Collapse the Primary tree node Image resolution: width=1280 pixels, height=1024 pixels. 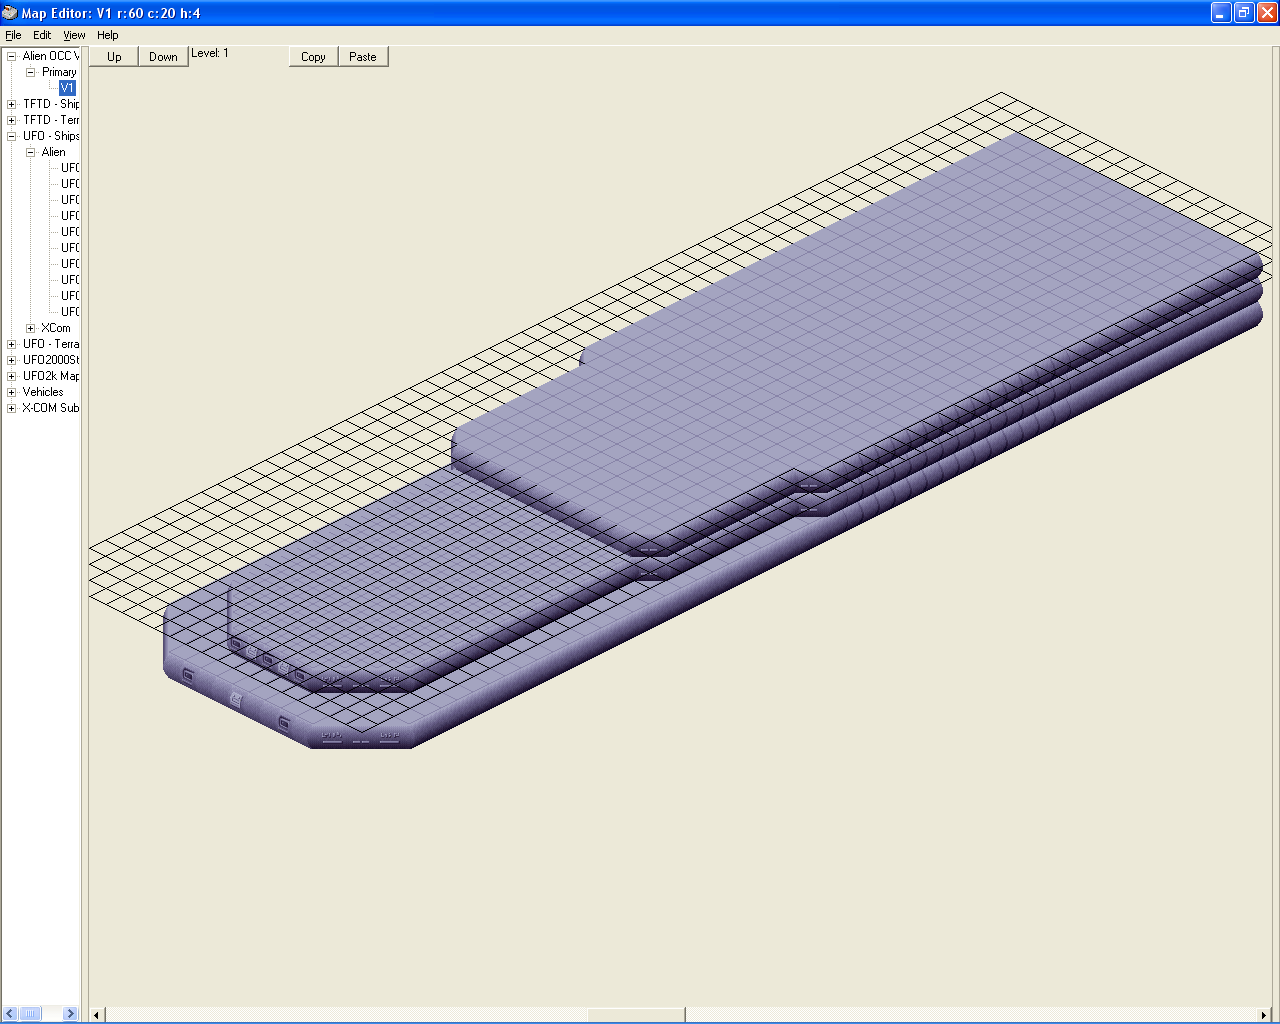pos(30,72)
